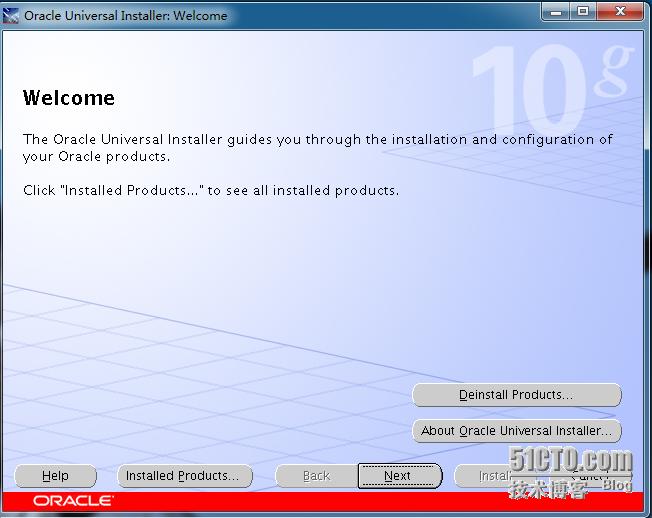652x518 pixels.
Task: Click the ORACLE logo in red bar
Action: 73,501
